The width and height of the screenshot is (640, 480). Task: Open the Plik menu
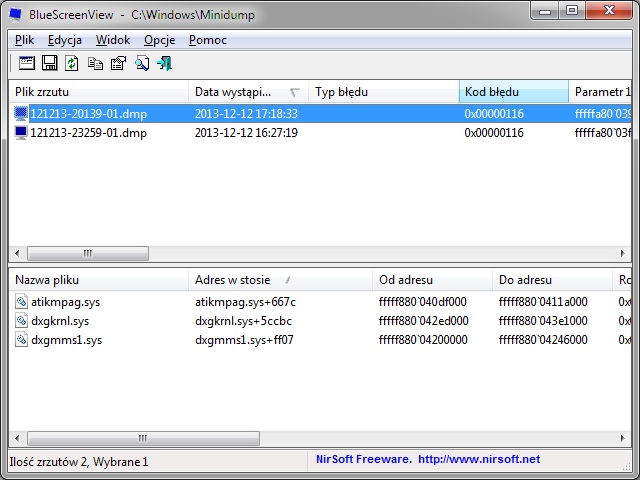pos(24,40)
